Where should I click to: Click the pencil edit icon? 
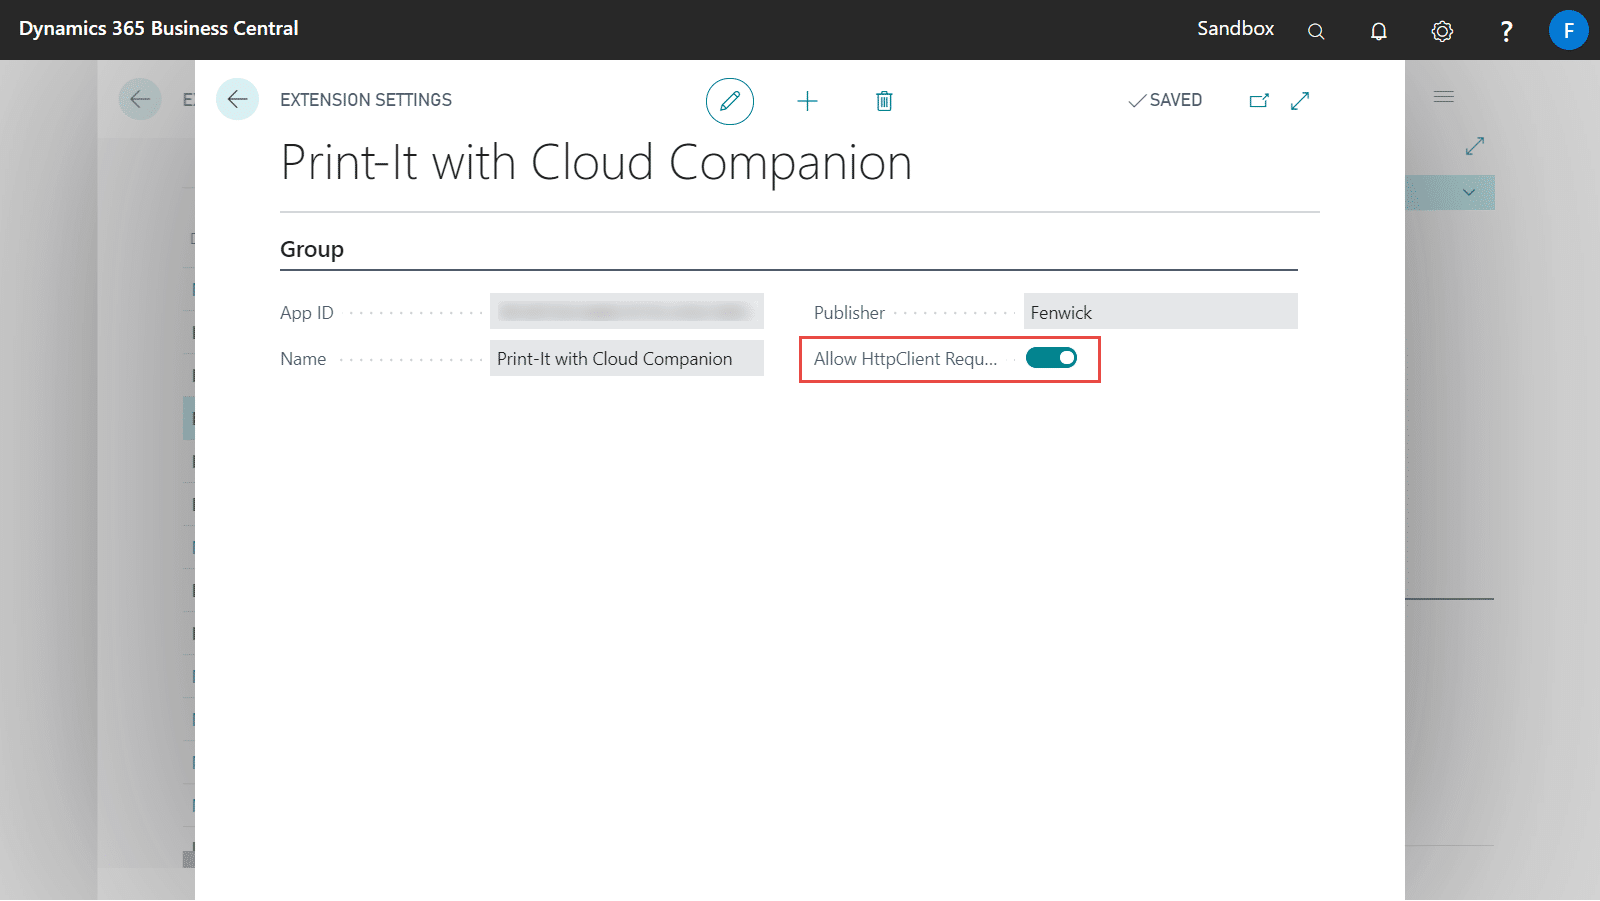730,101
